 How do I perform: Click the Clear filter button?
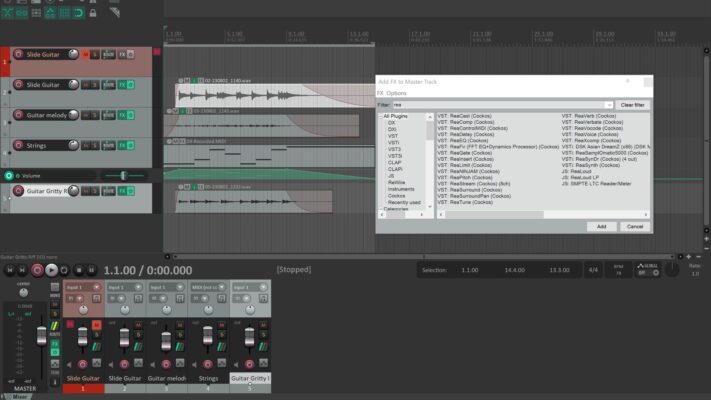(x=633, y=105)
